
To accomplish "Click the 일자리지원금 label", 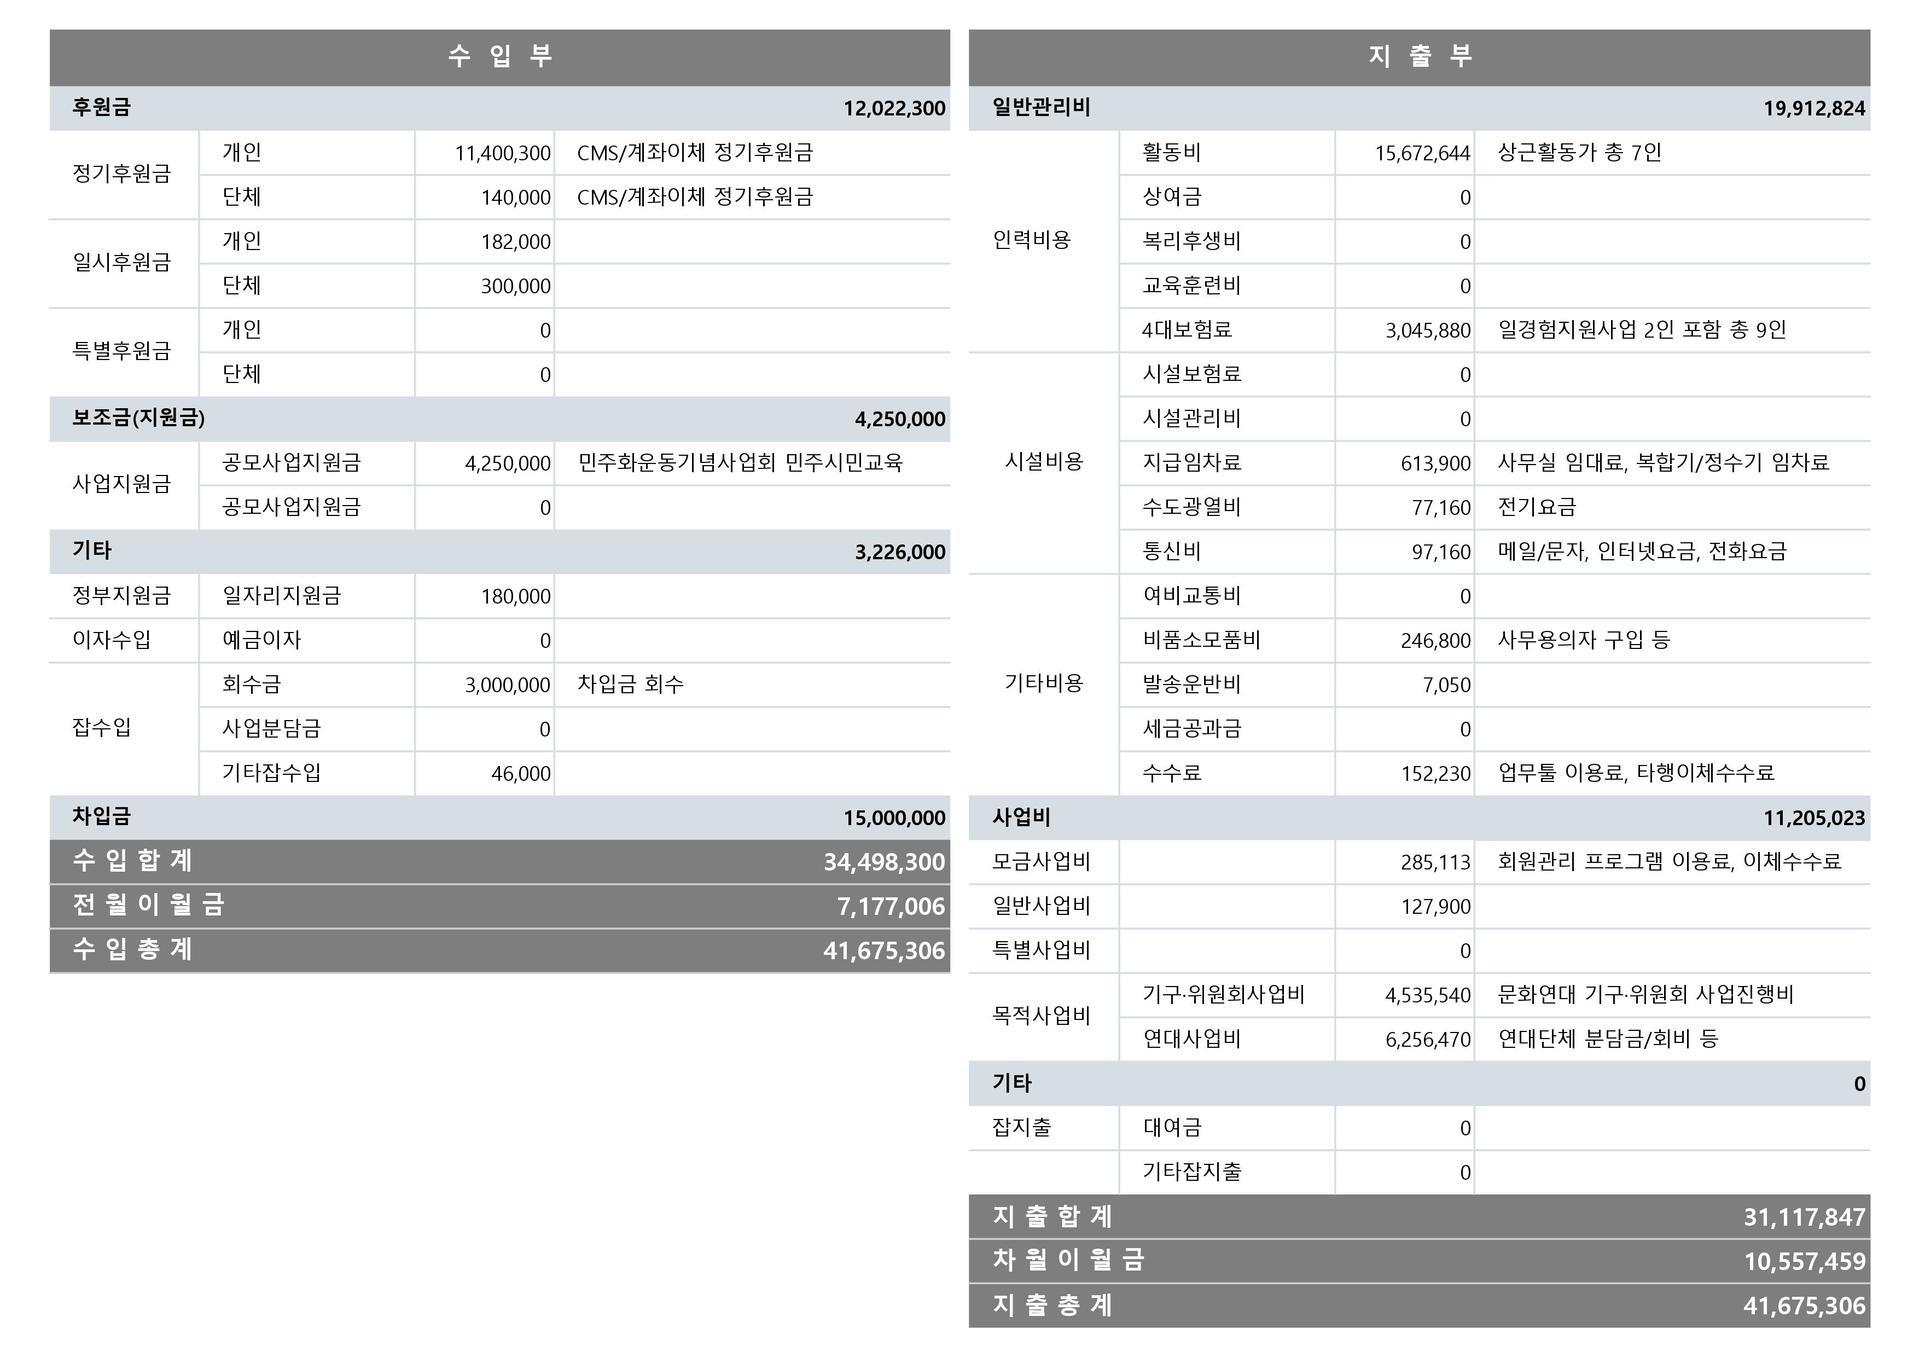I will pyautogui.click(x=281, y=596).
